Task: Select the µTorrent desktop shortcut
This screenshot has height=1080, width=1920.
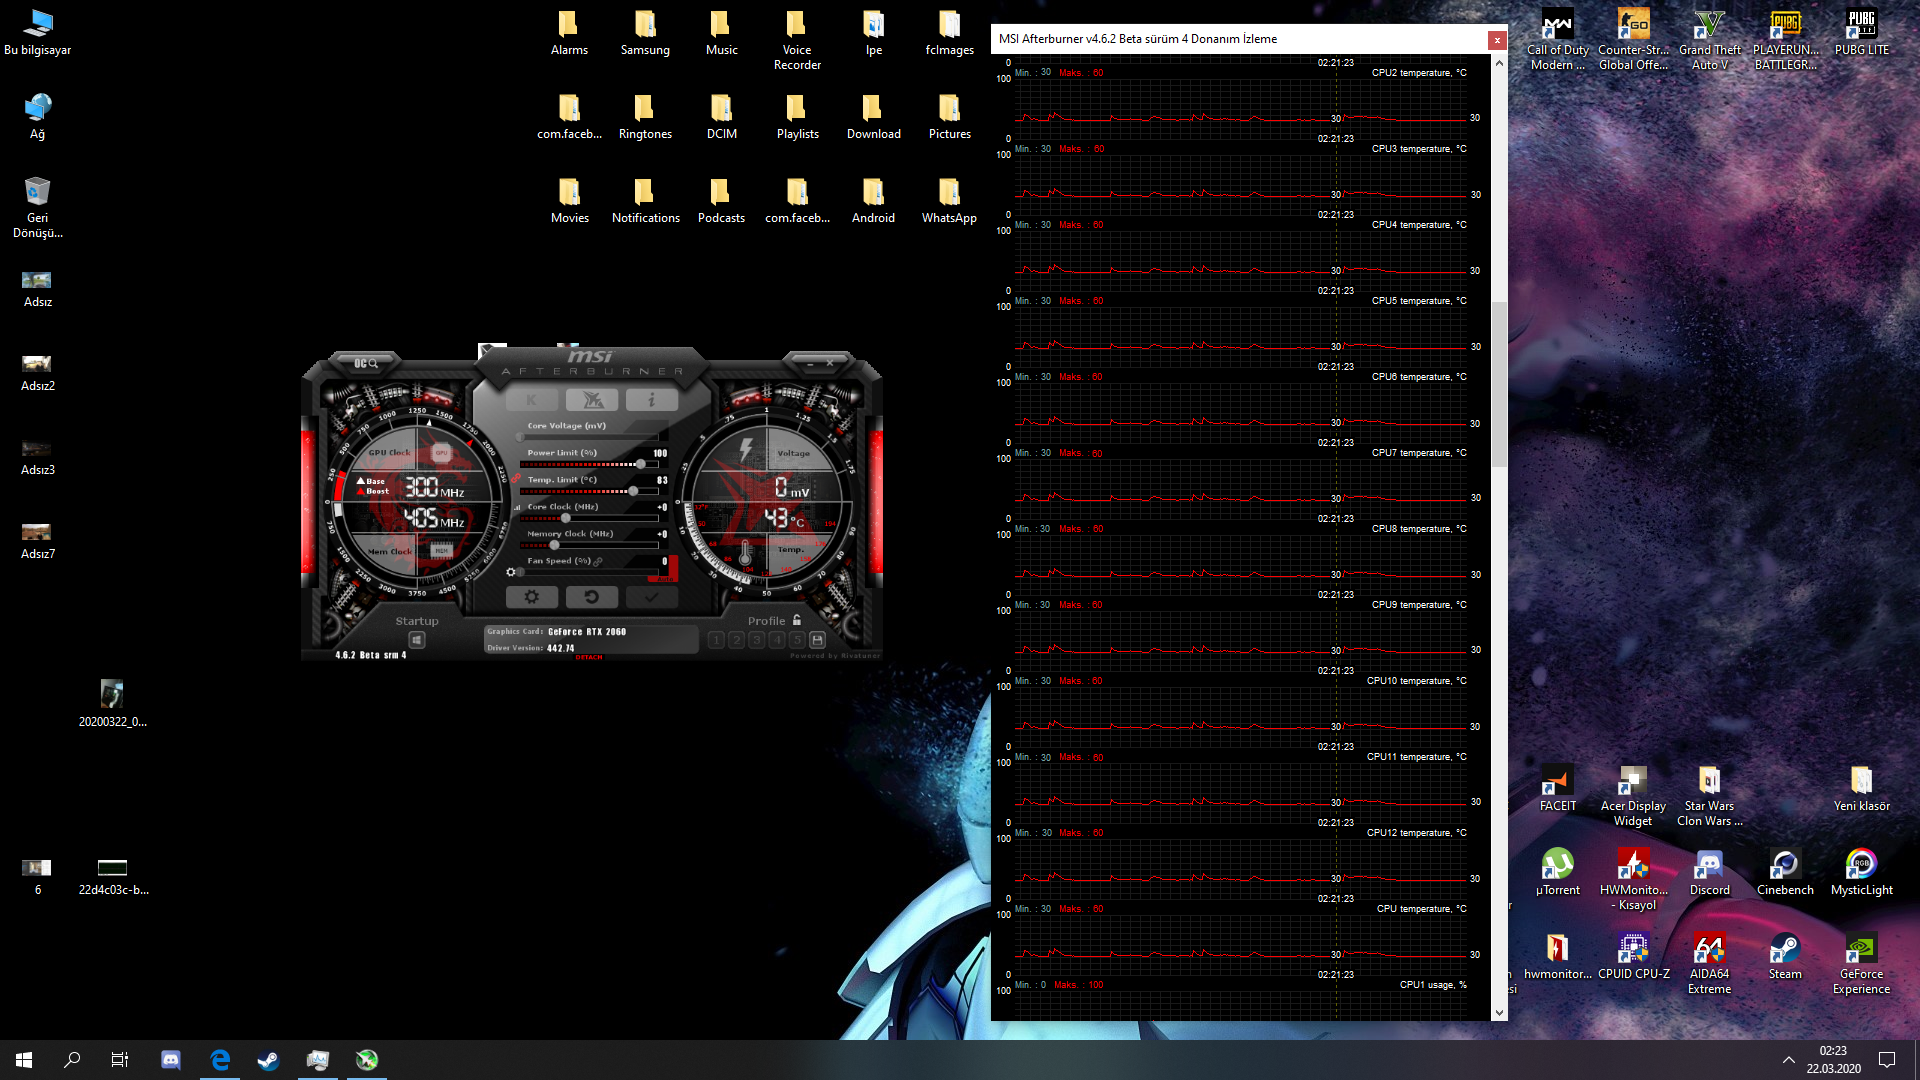Action: [x=1557, y=872]
